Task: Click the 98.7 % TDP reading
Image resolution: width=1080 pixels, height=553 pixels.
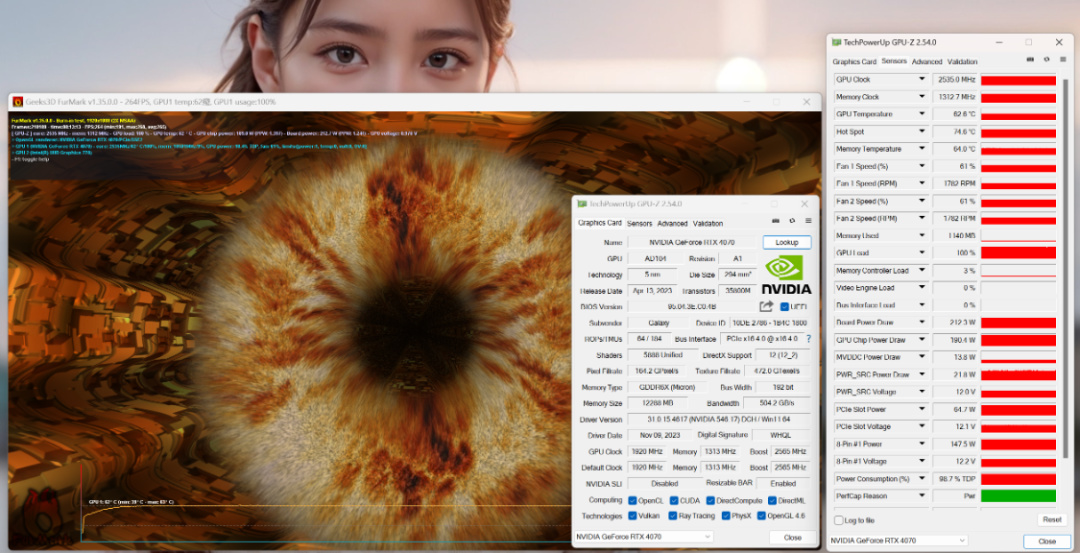Action: [955, 479]
